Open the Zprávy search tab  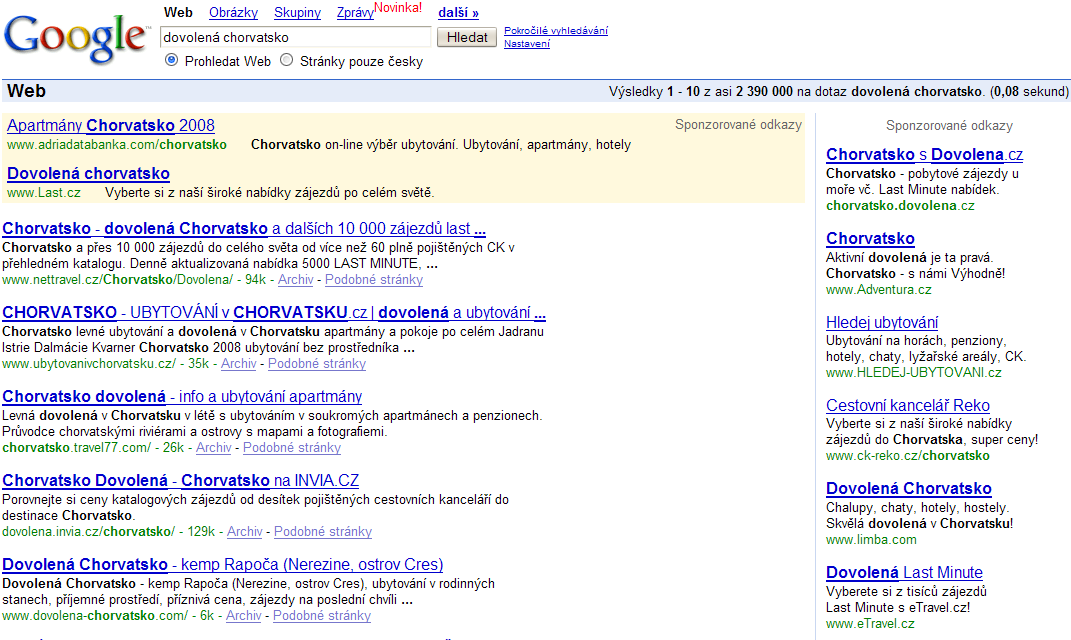pyautogui.click(x=355, y=12)
